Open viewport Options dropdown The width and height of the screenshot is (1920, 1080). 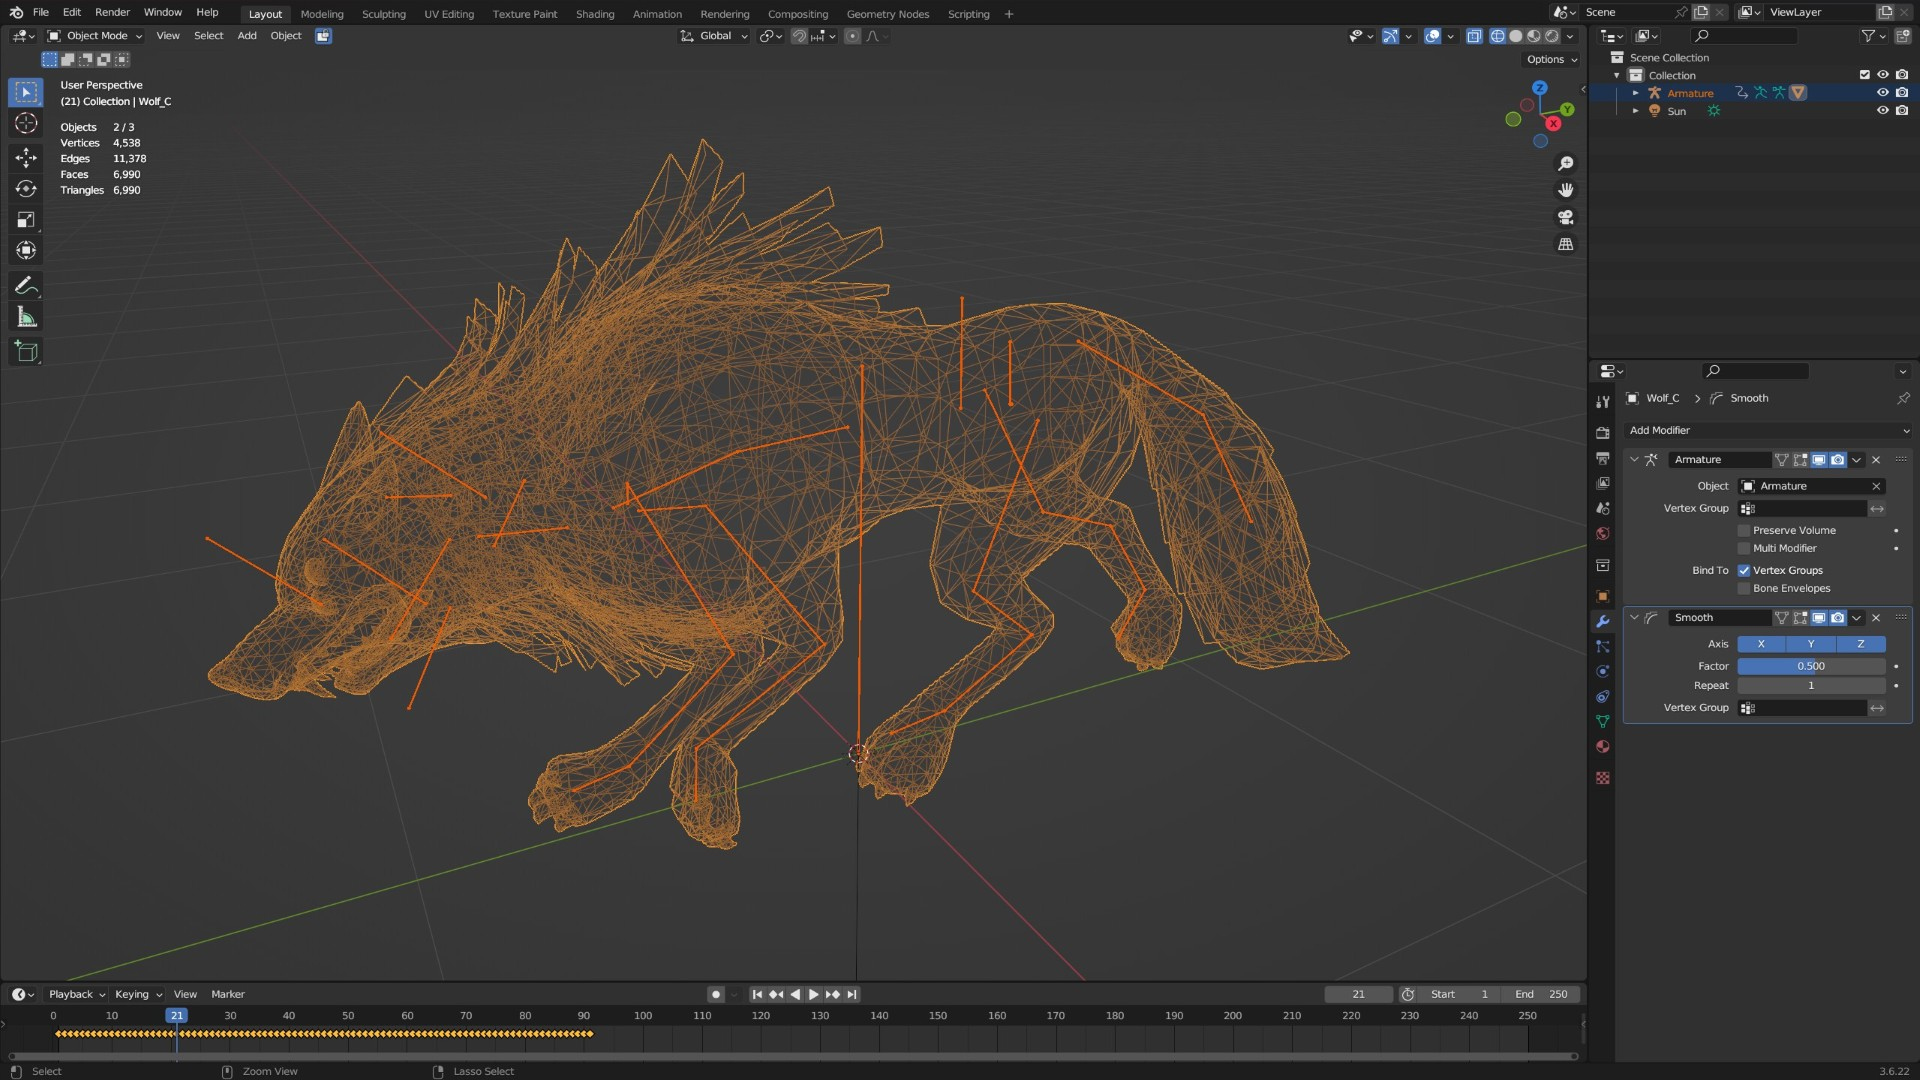point(1551,60)
